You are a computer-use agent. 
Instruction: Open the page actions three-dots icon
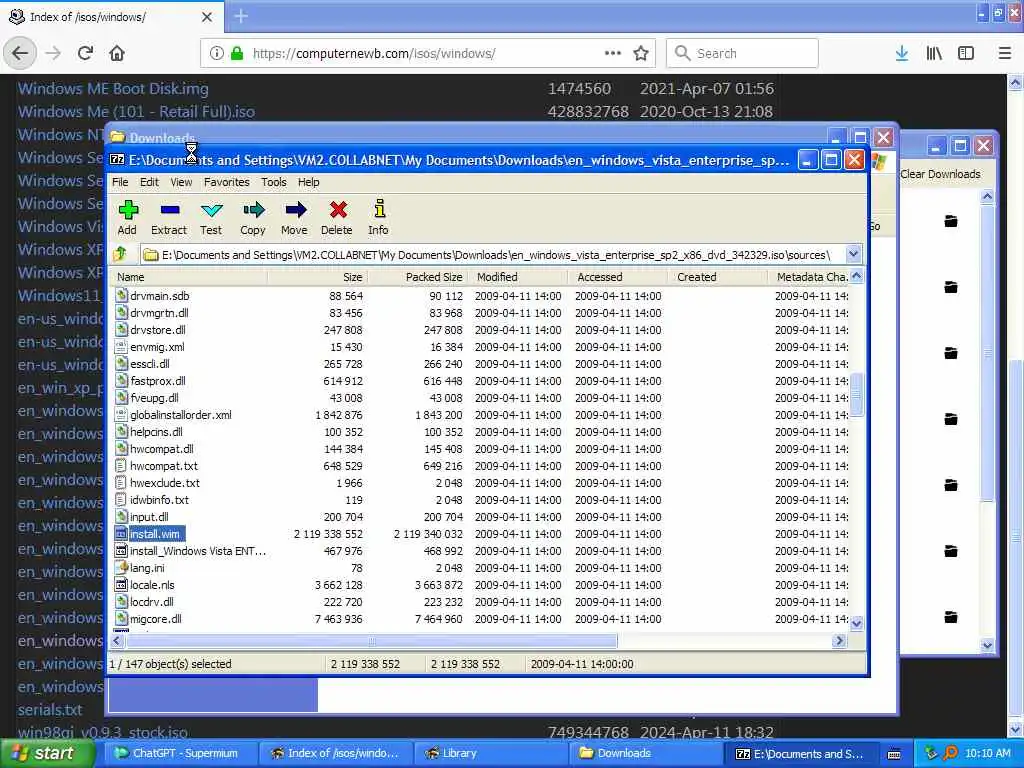[613, 53]
